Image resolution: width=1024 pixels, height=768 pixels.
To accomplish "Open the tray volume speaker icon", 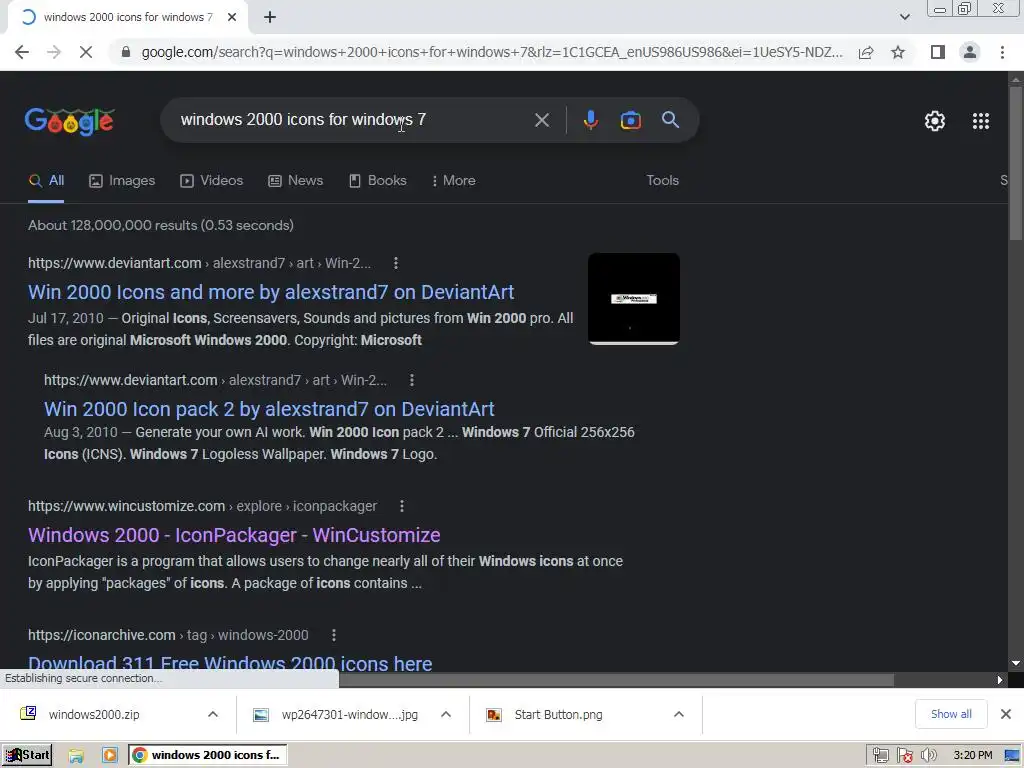I will pos(929,756).
